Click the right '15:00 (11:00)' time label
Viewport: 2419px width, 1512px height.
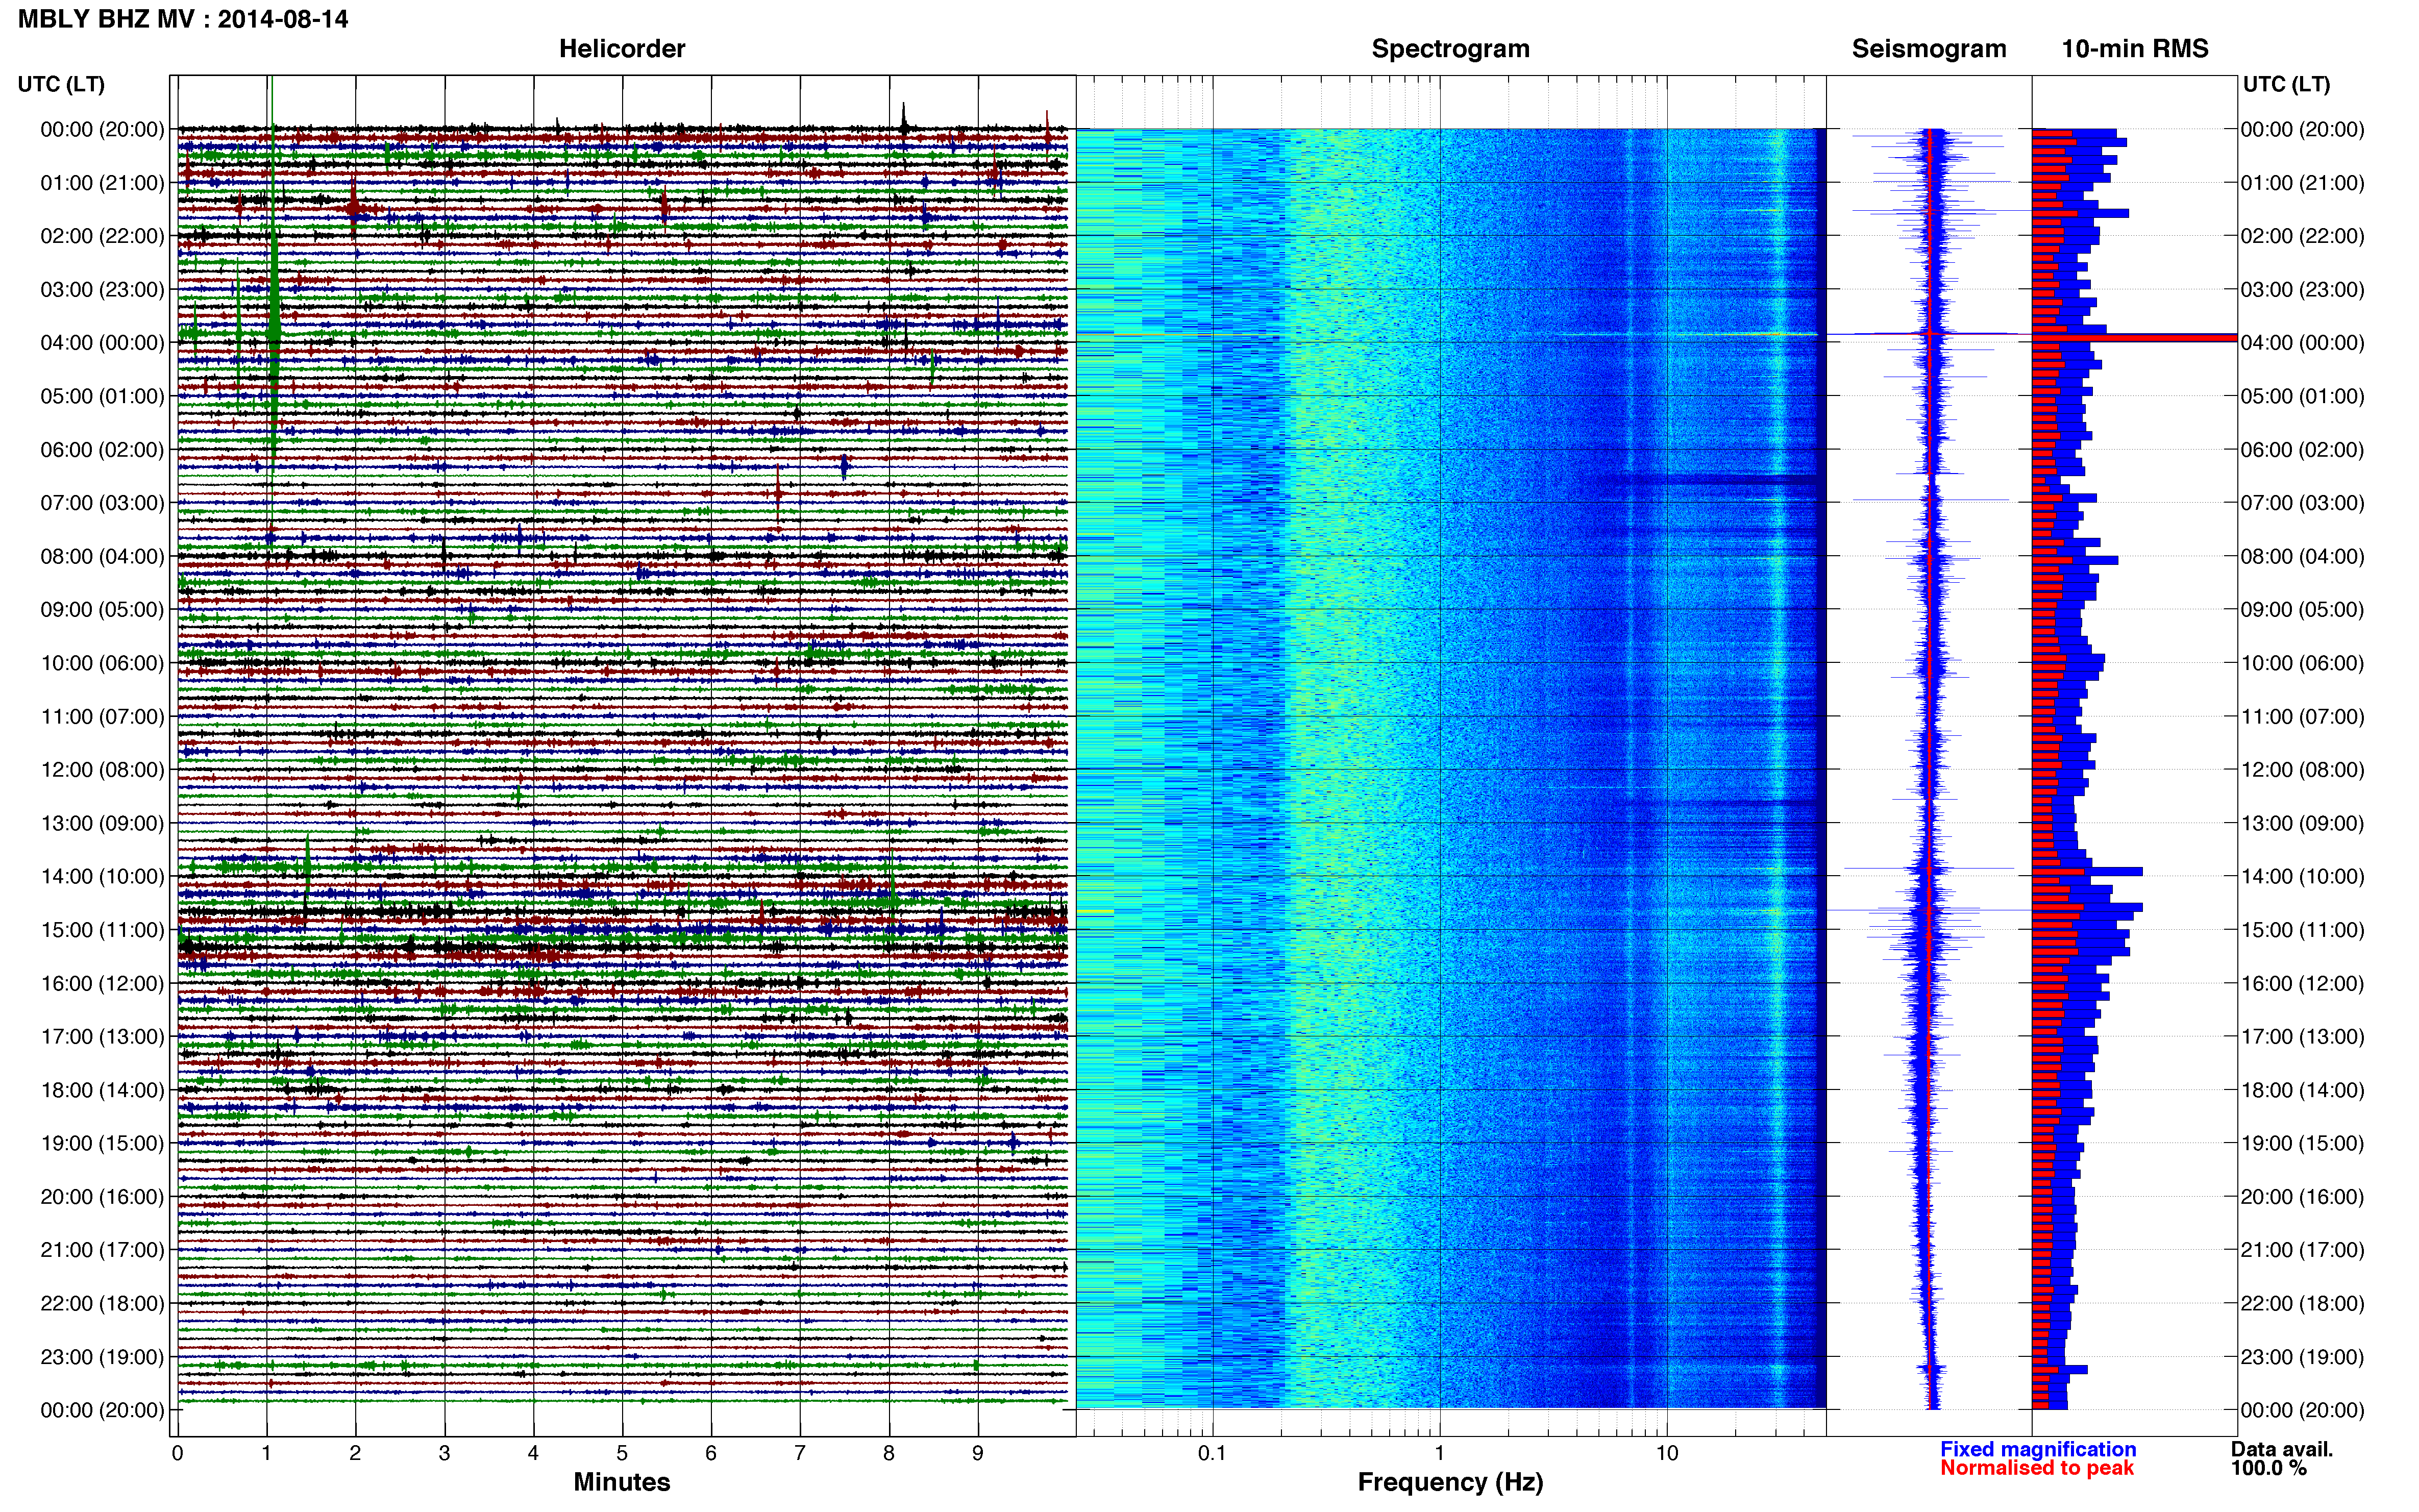(x=2303, y=930)
